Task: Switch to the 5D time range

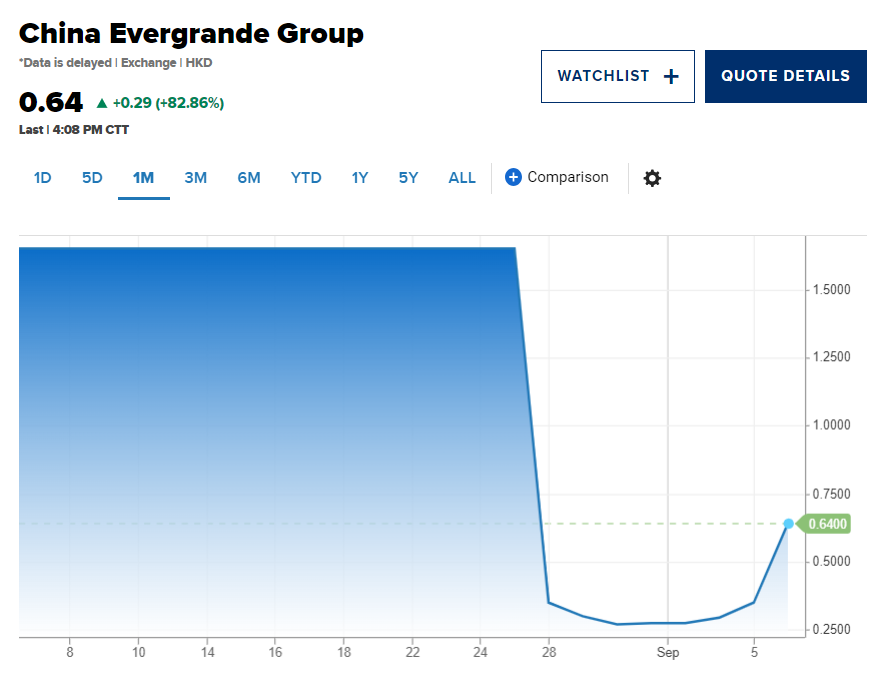Action: [92, 178]
